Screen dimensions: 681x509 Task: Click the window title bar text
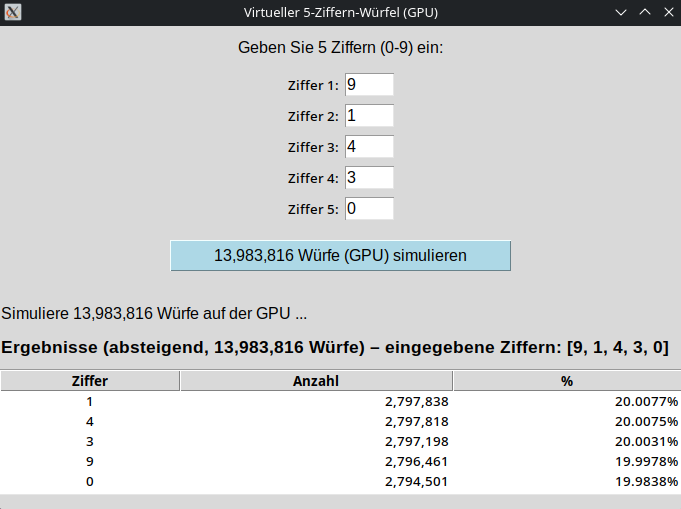pyautogui.click(x=341, y=12)
